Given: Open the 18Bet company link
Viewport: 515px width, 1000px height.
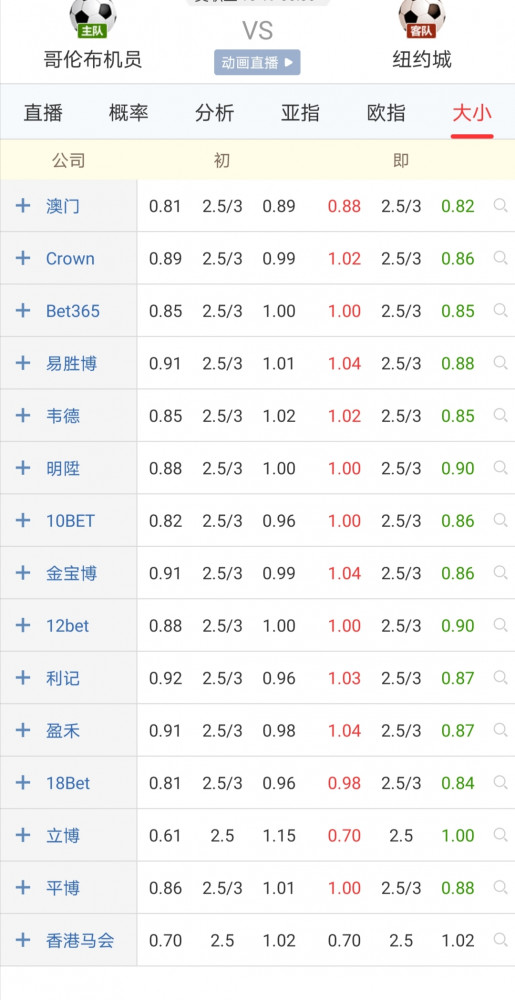Looking at the screenshot, I should (68, 783).
